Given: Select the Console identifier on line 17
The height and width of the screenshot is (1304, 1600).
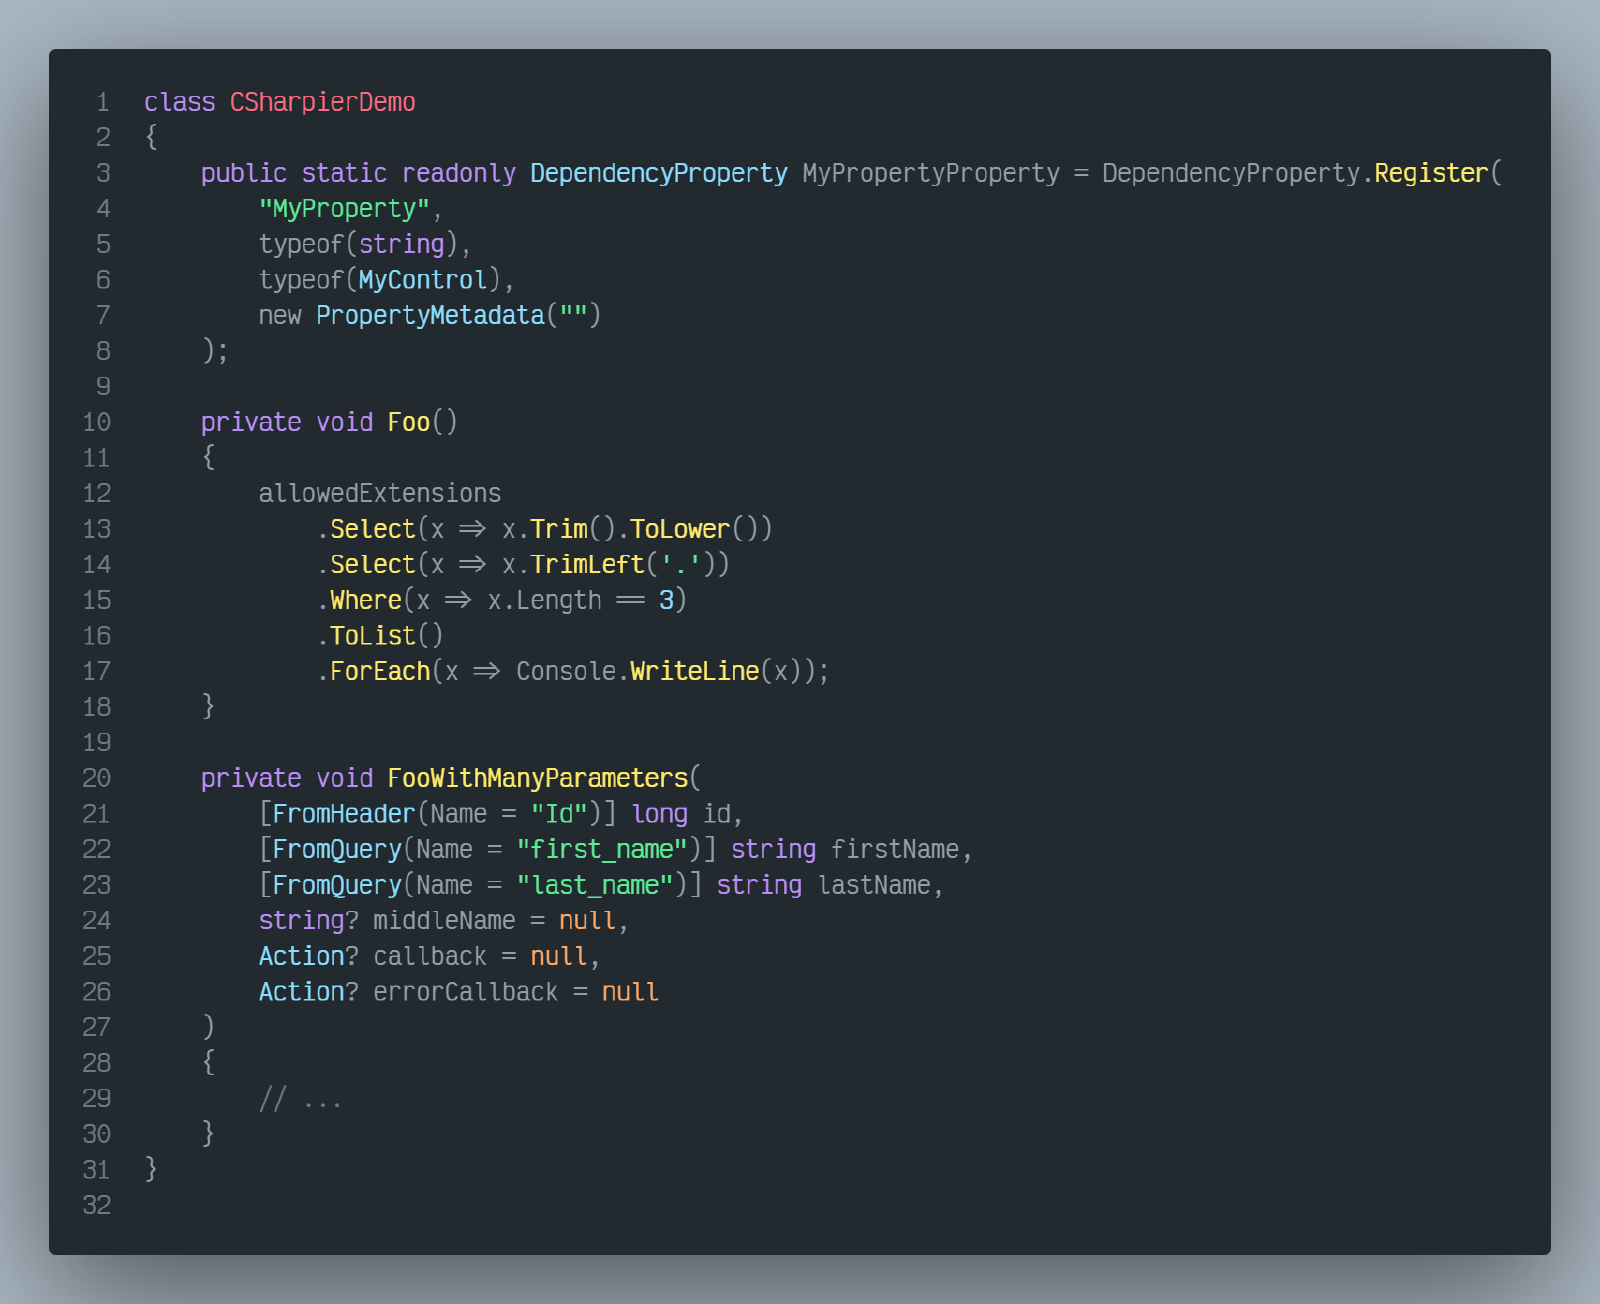Looking at the screenshot, I should point(566,672).
